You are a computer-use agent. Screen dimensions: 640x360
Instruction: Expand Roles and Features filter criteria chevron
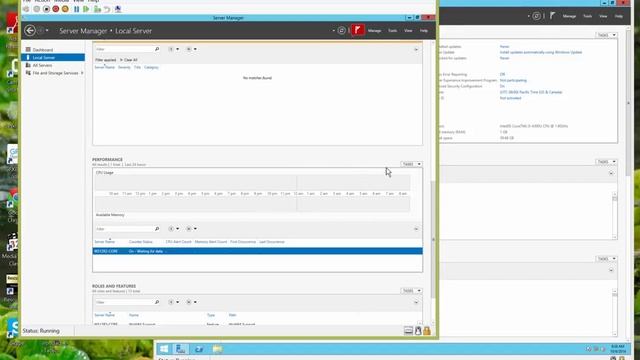tap(416, 302)
